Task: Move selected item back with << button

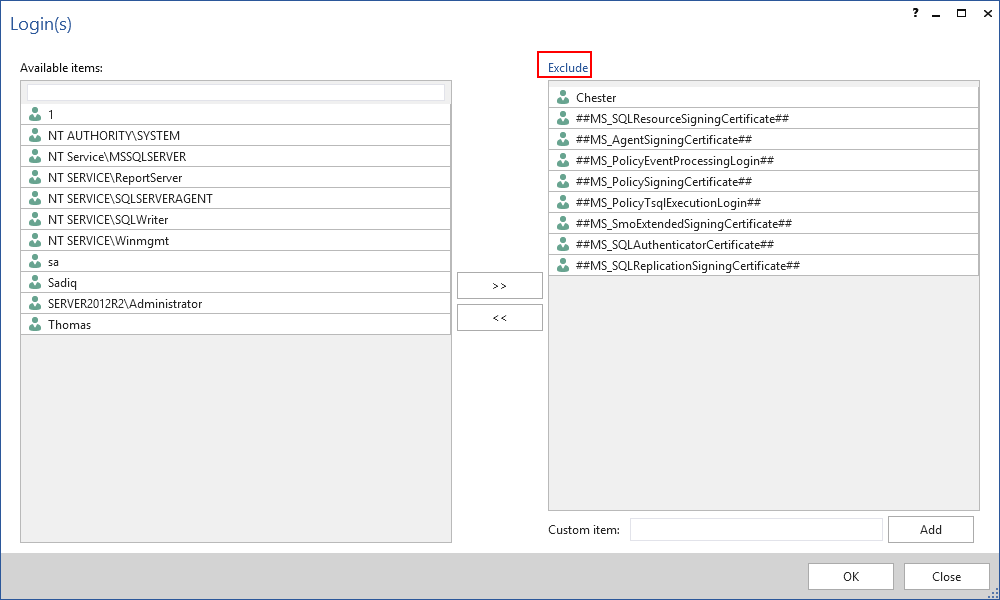Action: tap(499, 318)
